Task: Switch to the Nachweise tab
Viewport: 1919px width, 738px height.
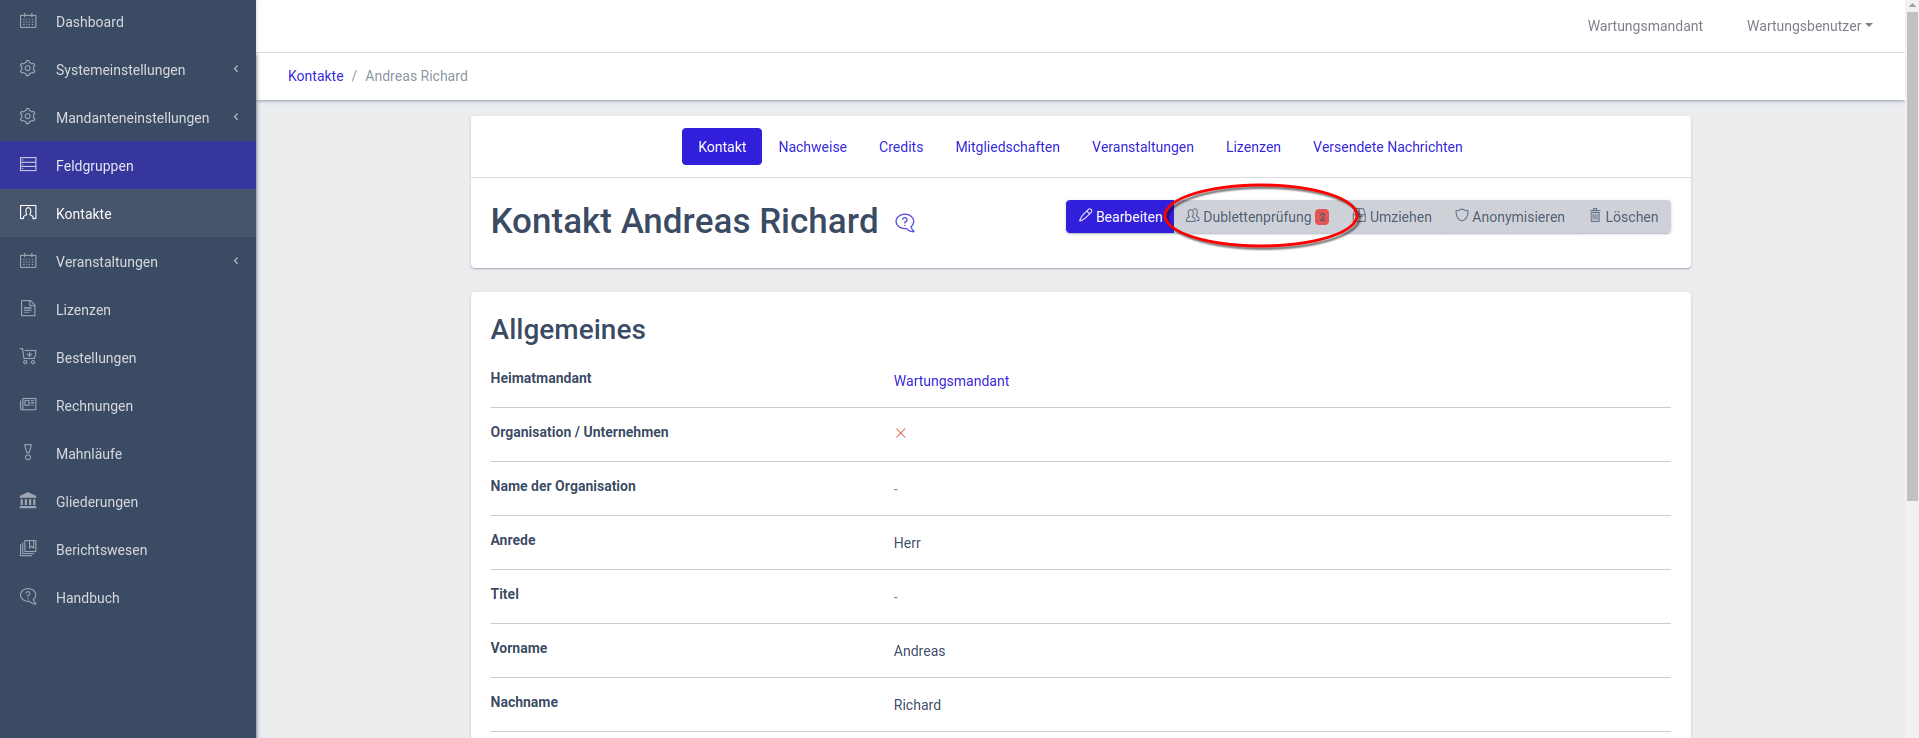Action: [812, 147]
